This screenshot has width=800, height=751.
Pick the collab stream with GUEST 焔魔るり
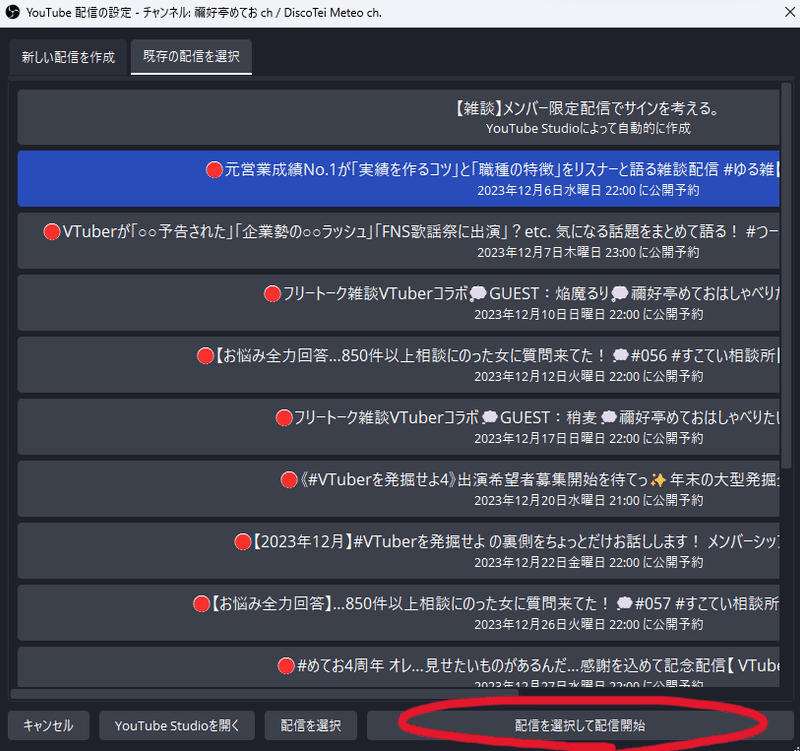pyautogui.click(x=398, y=303)
